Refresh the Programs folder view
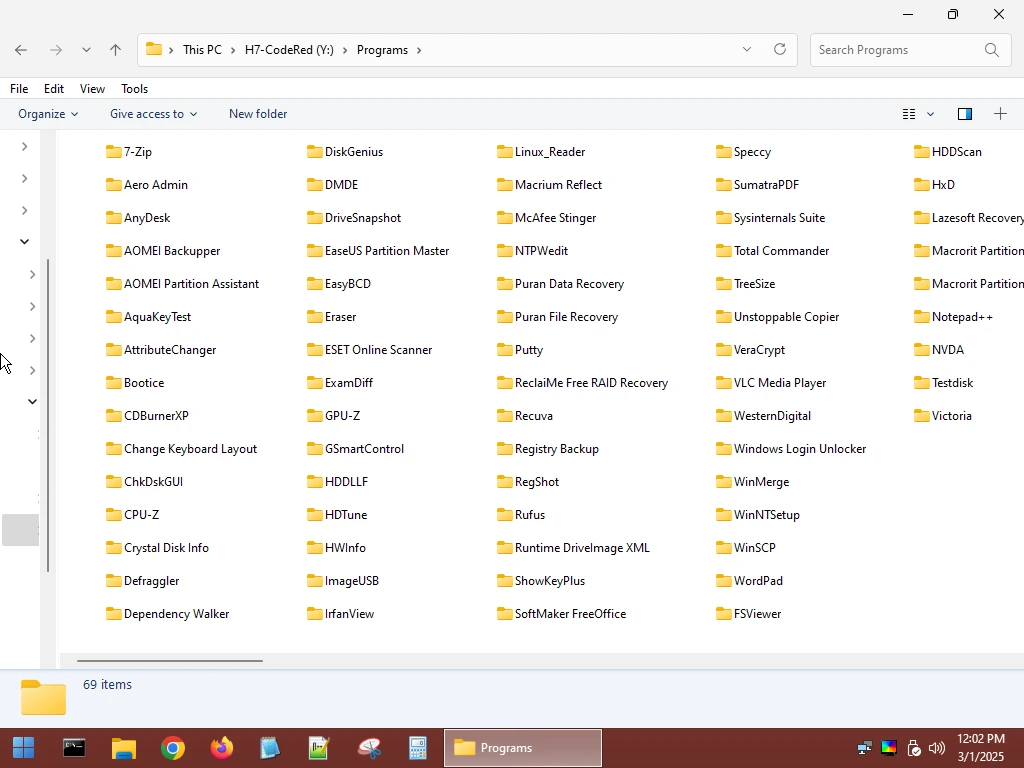The height and width of the screenshot is (768, 1024). click(x=780, y=50)
